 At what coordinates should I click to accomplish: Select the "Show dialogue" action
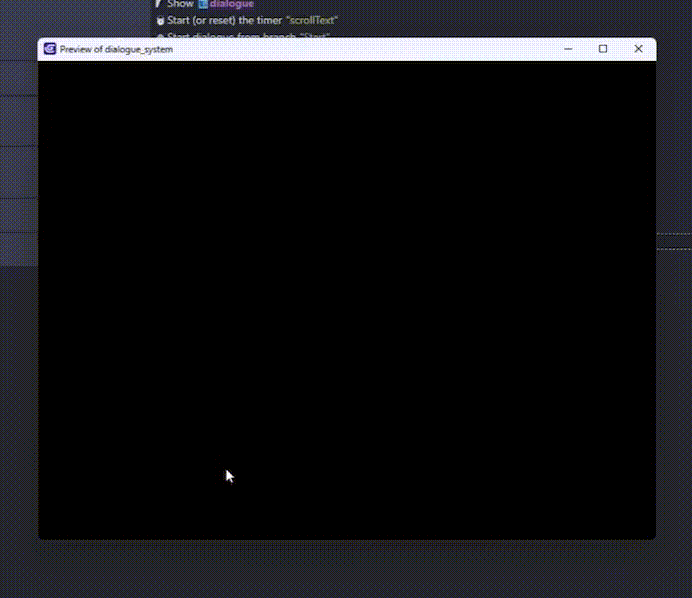tap(181, 4)
